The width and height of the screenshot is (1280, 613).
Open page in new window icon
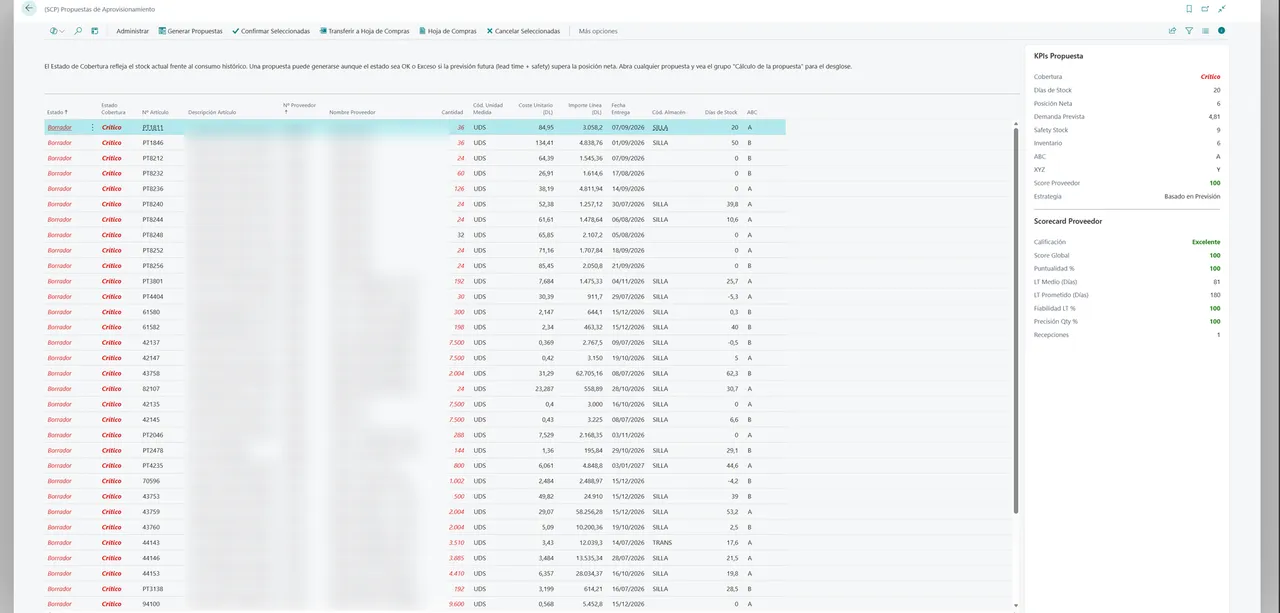click(1205, 8)
